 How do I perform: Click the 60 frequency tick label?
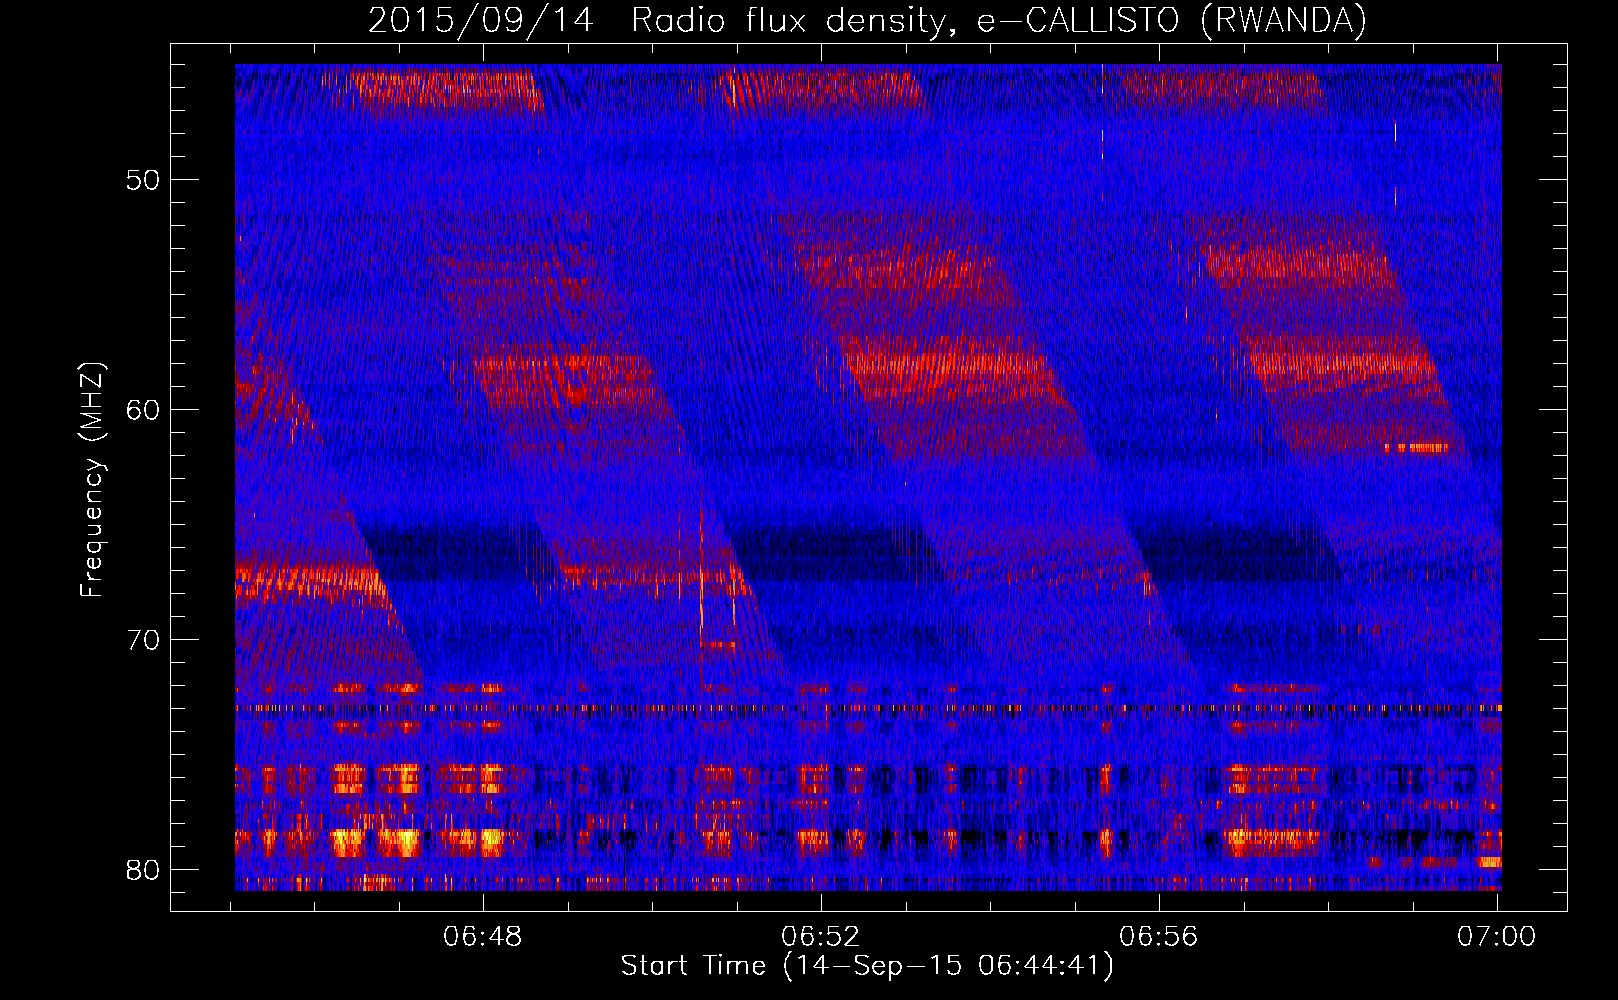tap(145, 409)
